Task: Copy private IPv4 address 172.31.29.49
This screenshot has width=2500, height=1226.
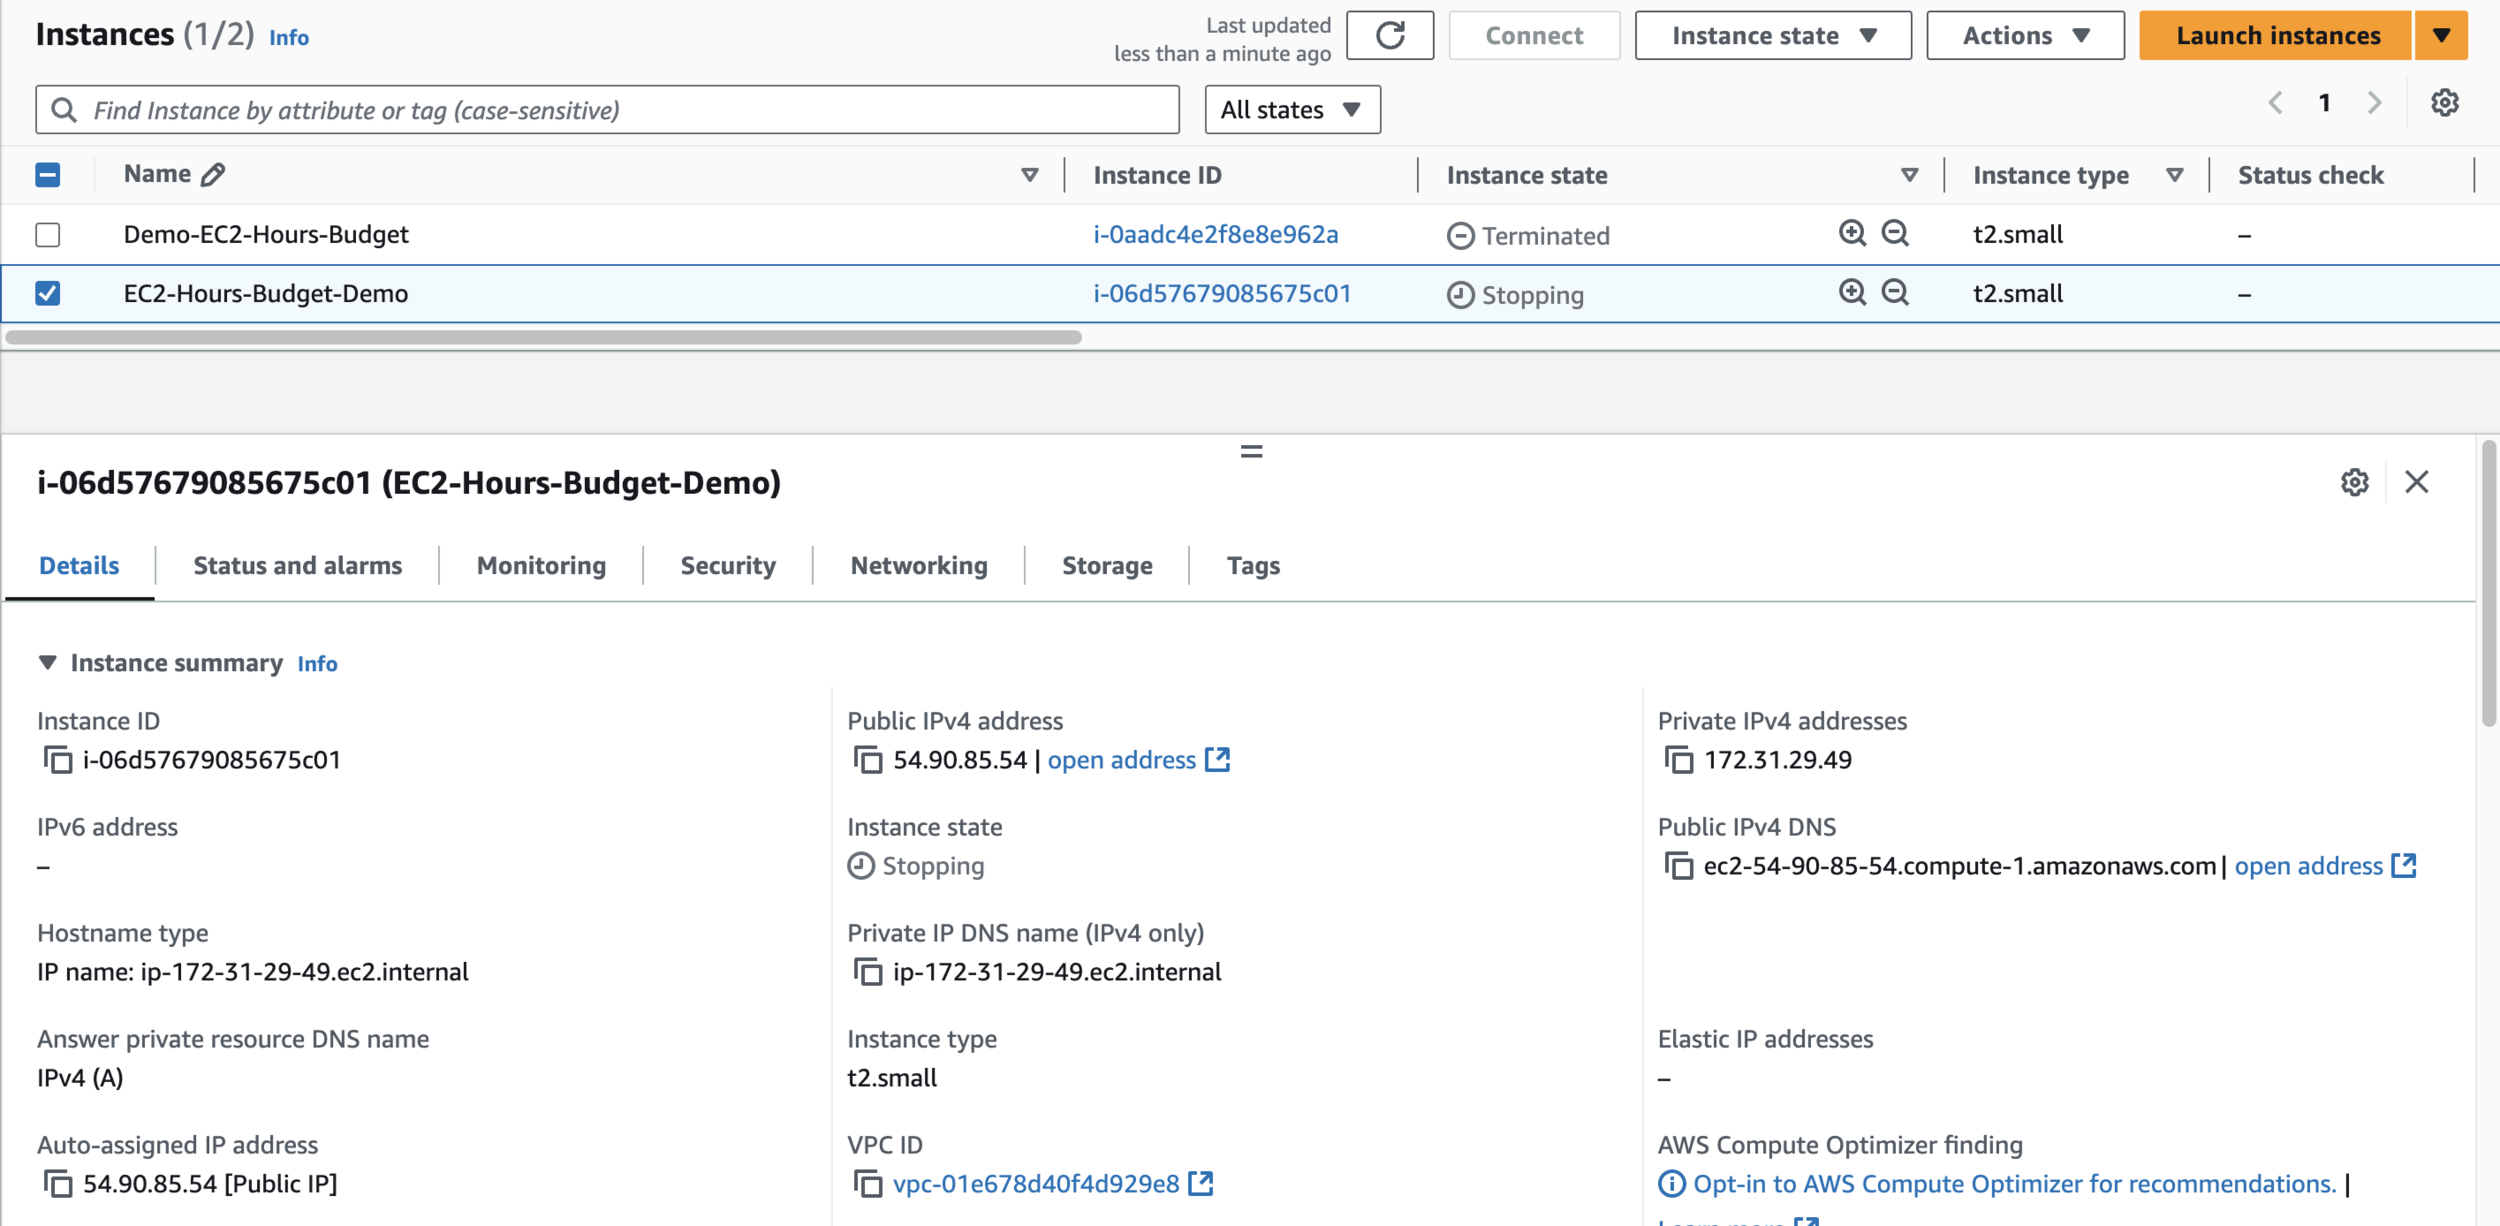Action: tap(1679, 760)
